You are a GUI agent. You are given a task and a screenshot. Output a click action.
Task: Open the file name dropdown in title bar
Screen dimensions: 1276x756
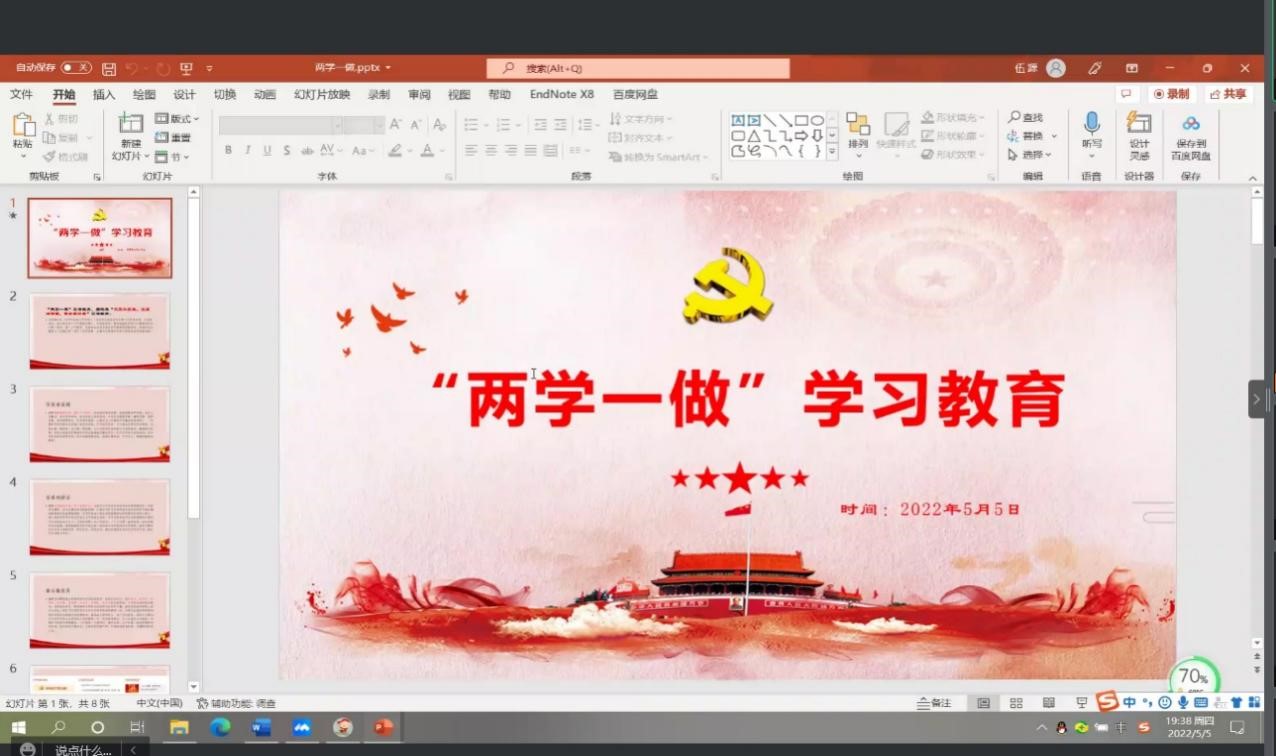pyautogui.click(x=388, y=68)
